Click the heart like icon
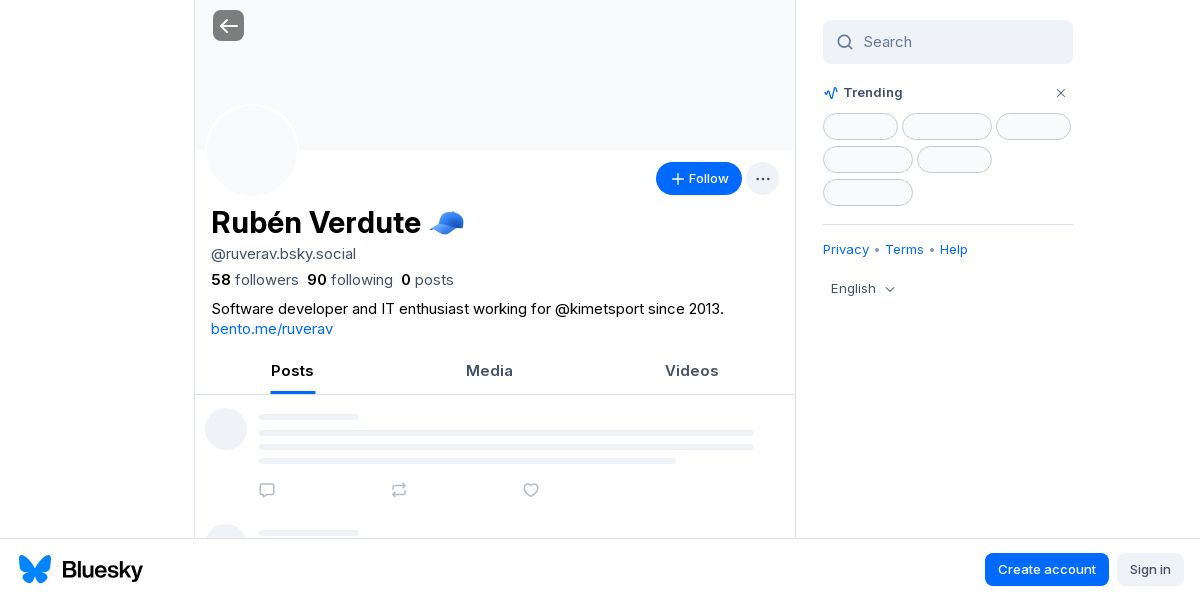This screenshot has width=1200, height=600. (x=531, y=490)
